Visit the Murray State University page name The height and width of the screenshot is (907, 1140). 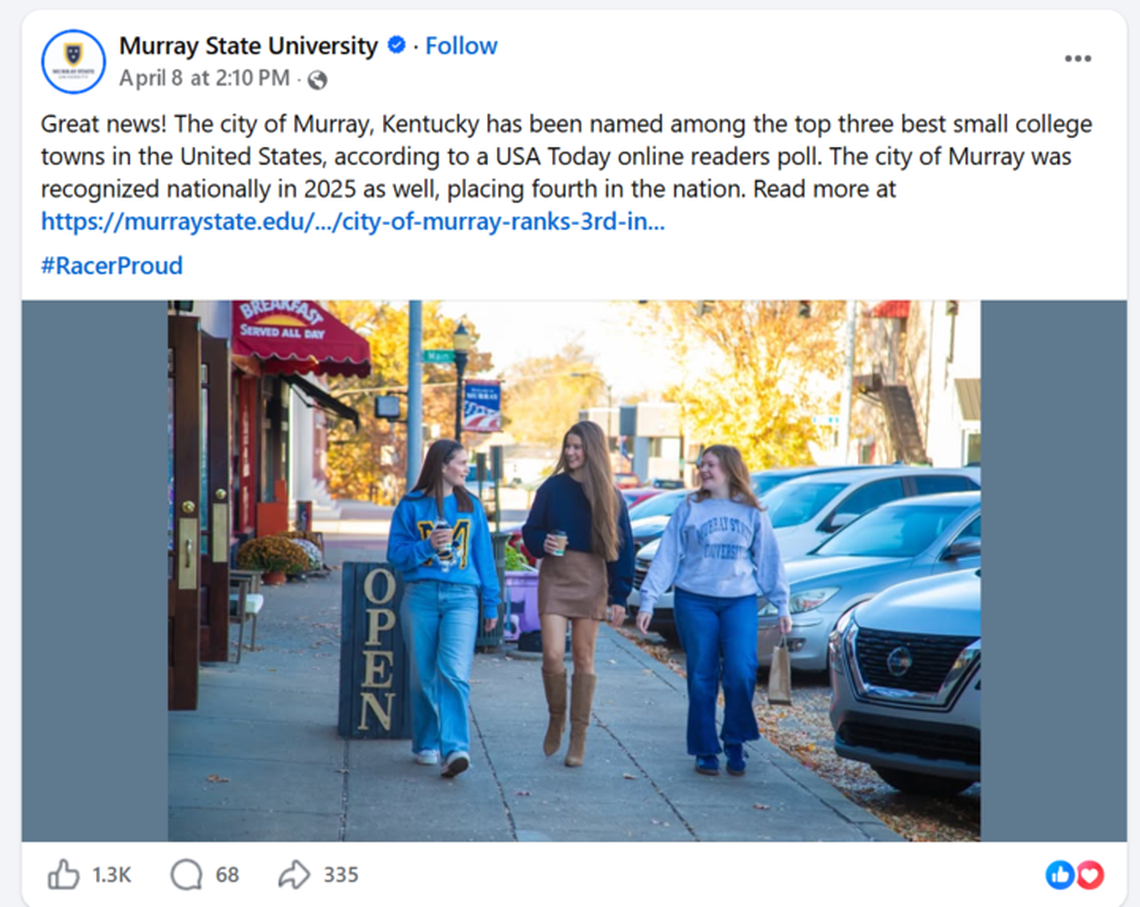(x=251, y=45)
